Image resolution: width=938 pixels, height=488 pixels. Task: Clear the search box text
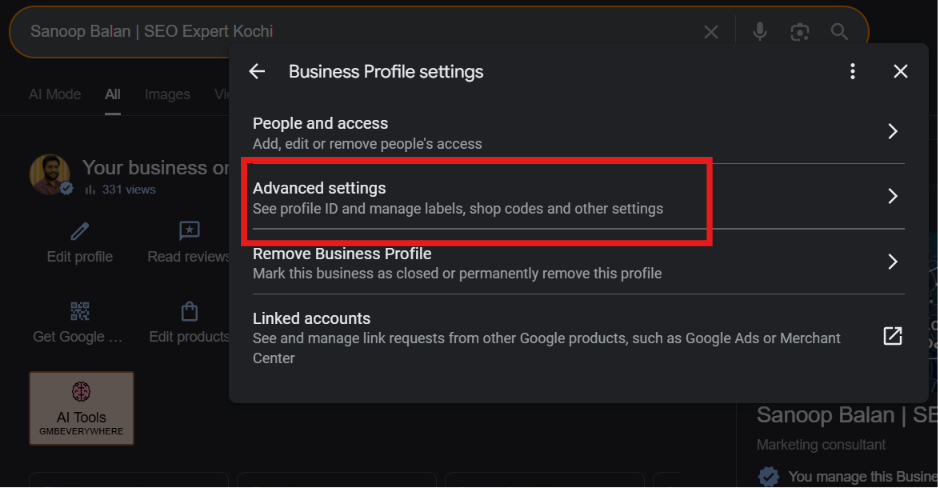click(711, 32)
